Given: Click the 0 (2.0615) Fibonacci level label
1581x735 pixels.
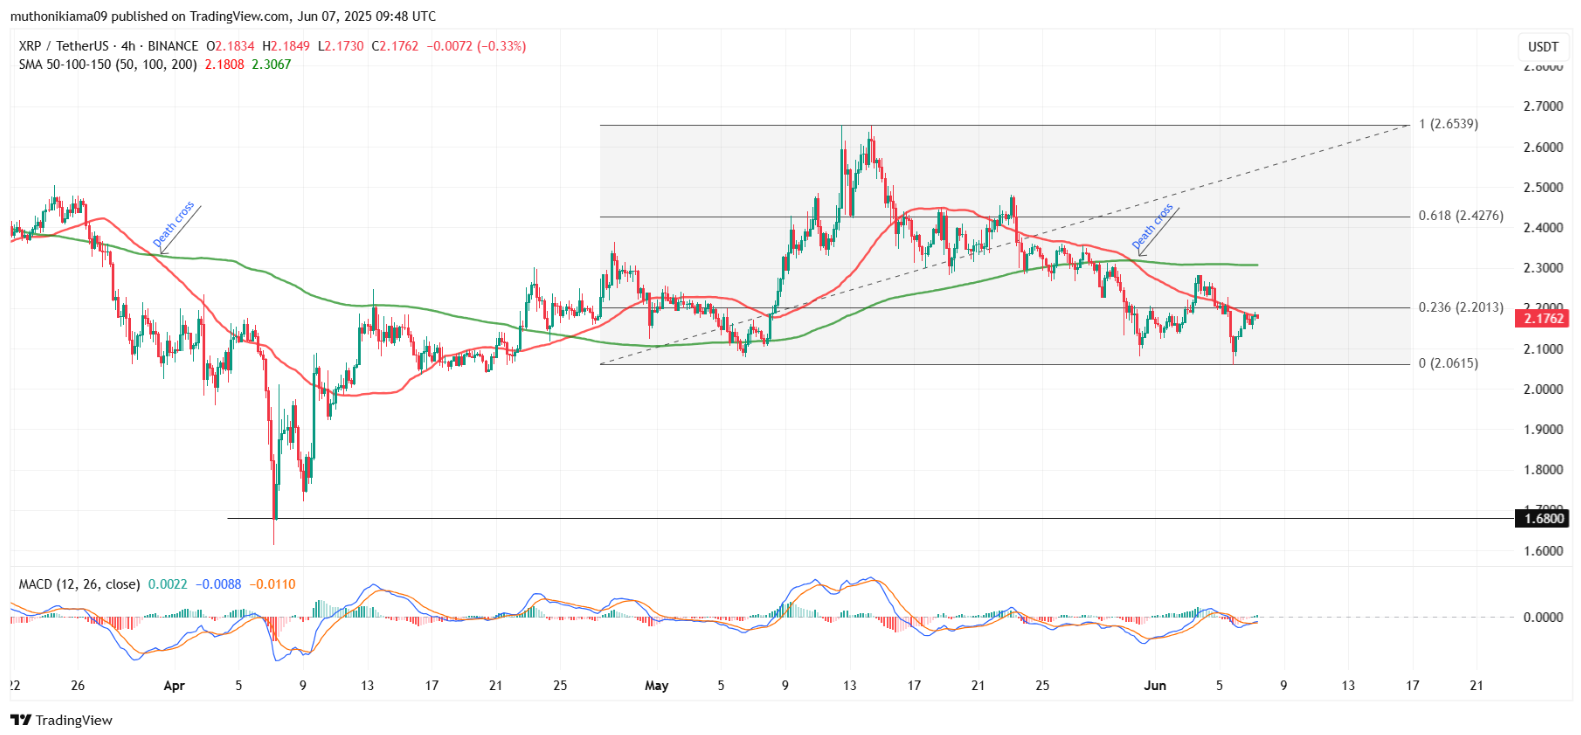Looking at the screenshot, I should click(x=1448, y=363).
